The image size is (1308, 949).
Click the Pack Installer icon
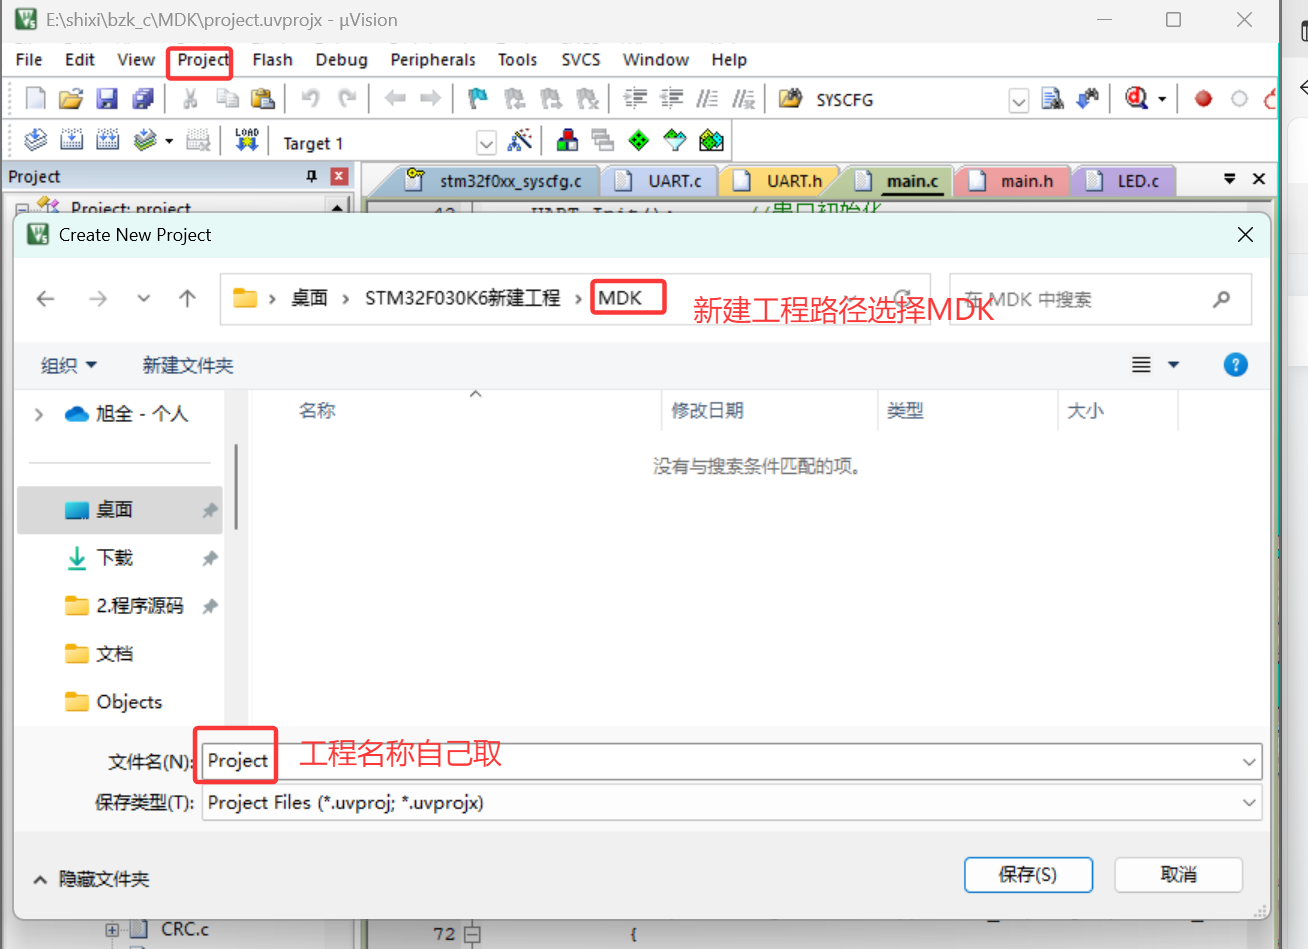pos(711,140)
